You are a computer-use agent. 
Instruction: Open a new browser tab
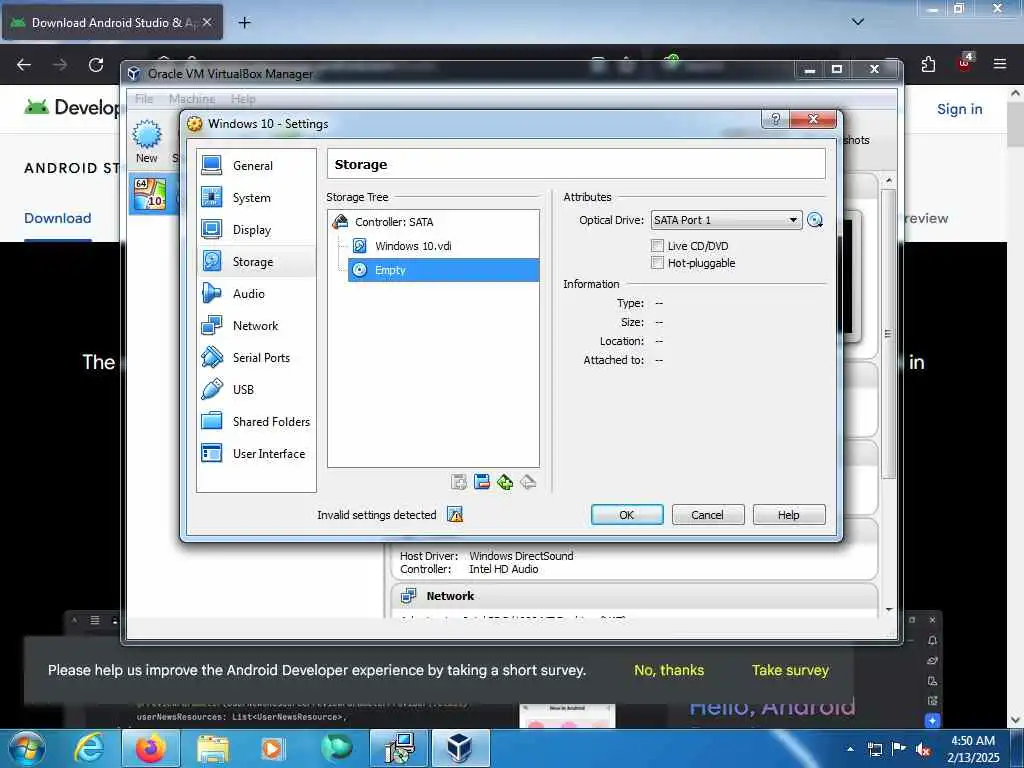[x=244, y=22]
